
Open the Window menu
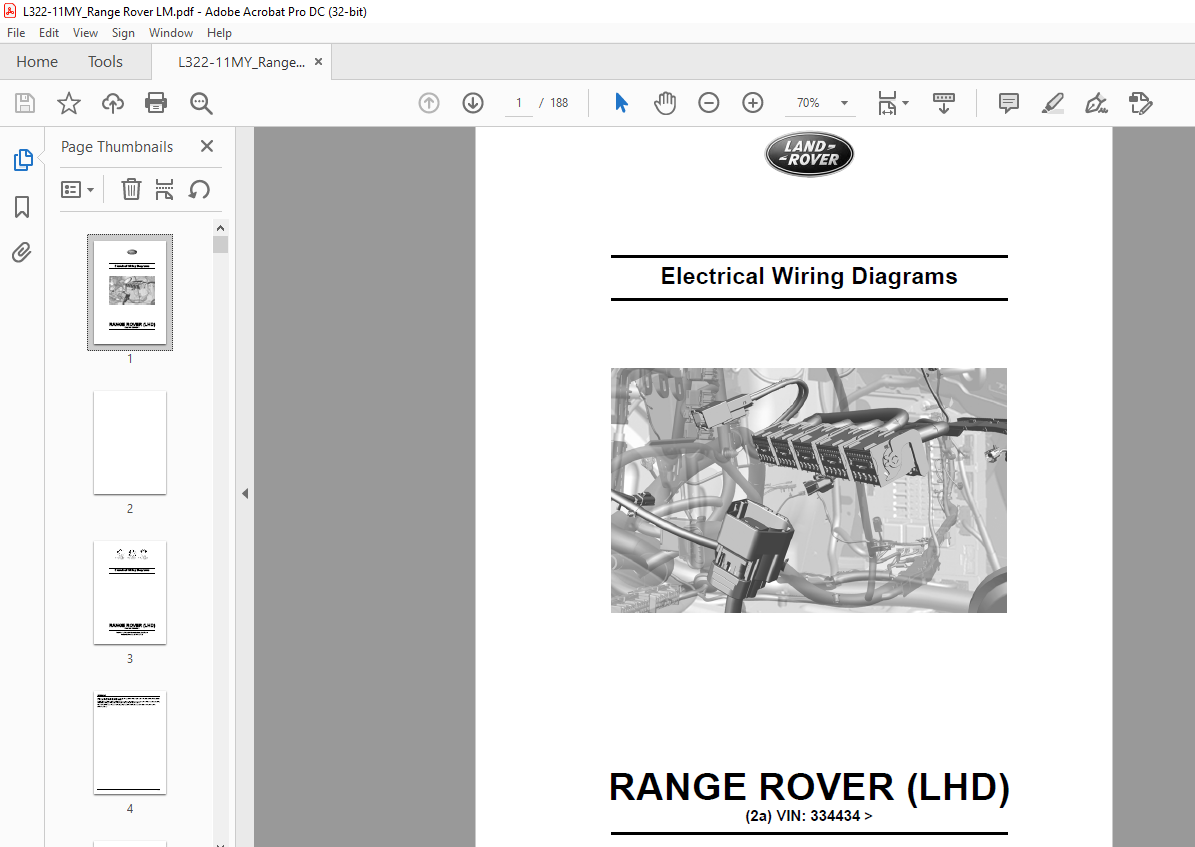(x=171, y=33)
